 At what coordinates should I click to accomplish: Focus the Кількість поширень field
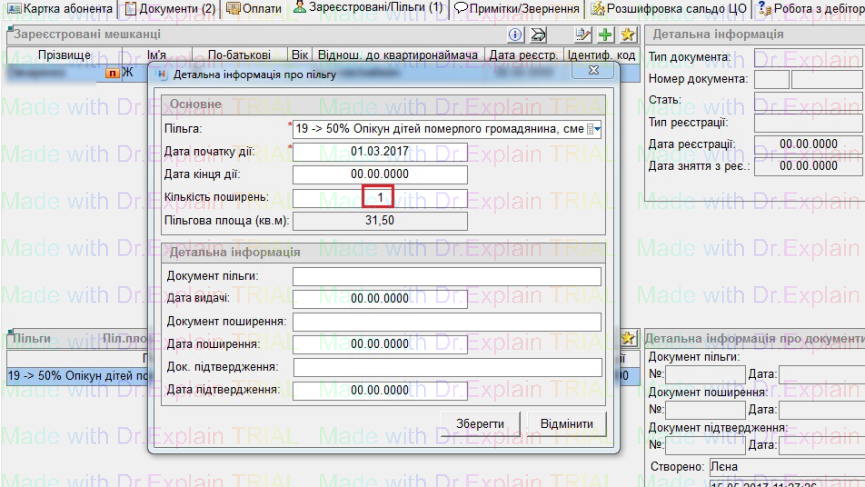tap(379, 197)
